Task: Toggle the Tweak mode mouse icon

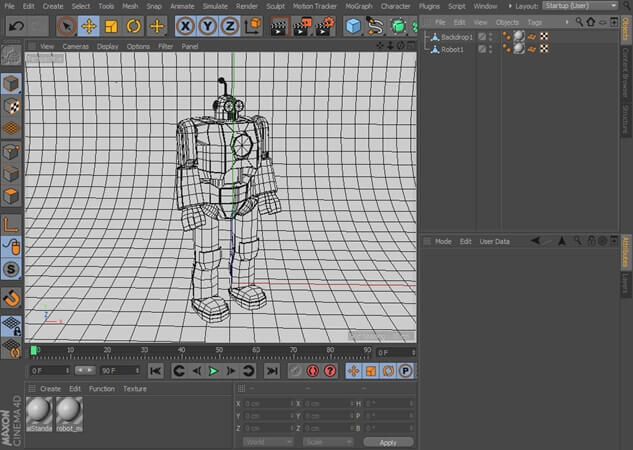Action: [x=11, y=247]
